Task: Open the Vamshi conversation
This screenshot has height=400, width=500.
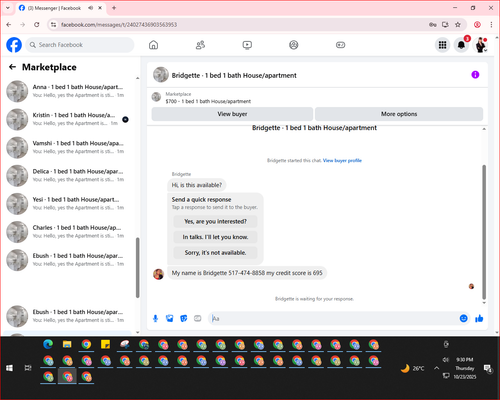Action: [68, 147]
